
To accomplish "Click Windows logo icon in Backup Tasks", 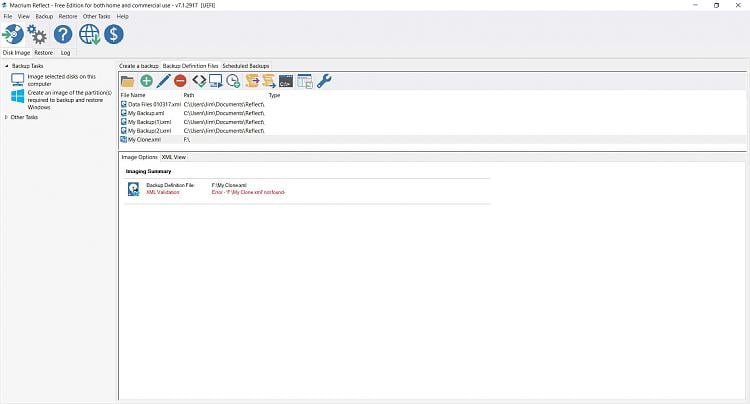I will point(18,96).
